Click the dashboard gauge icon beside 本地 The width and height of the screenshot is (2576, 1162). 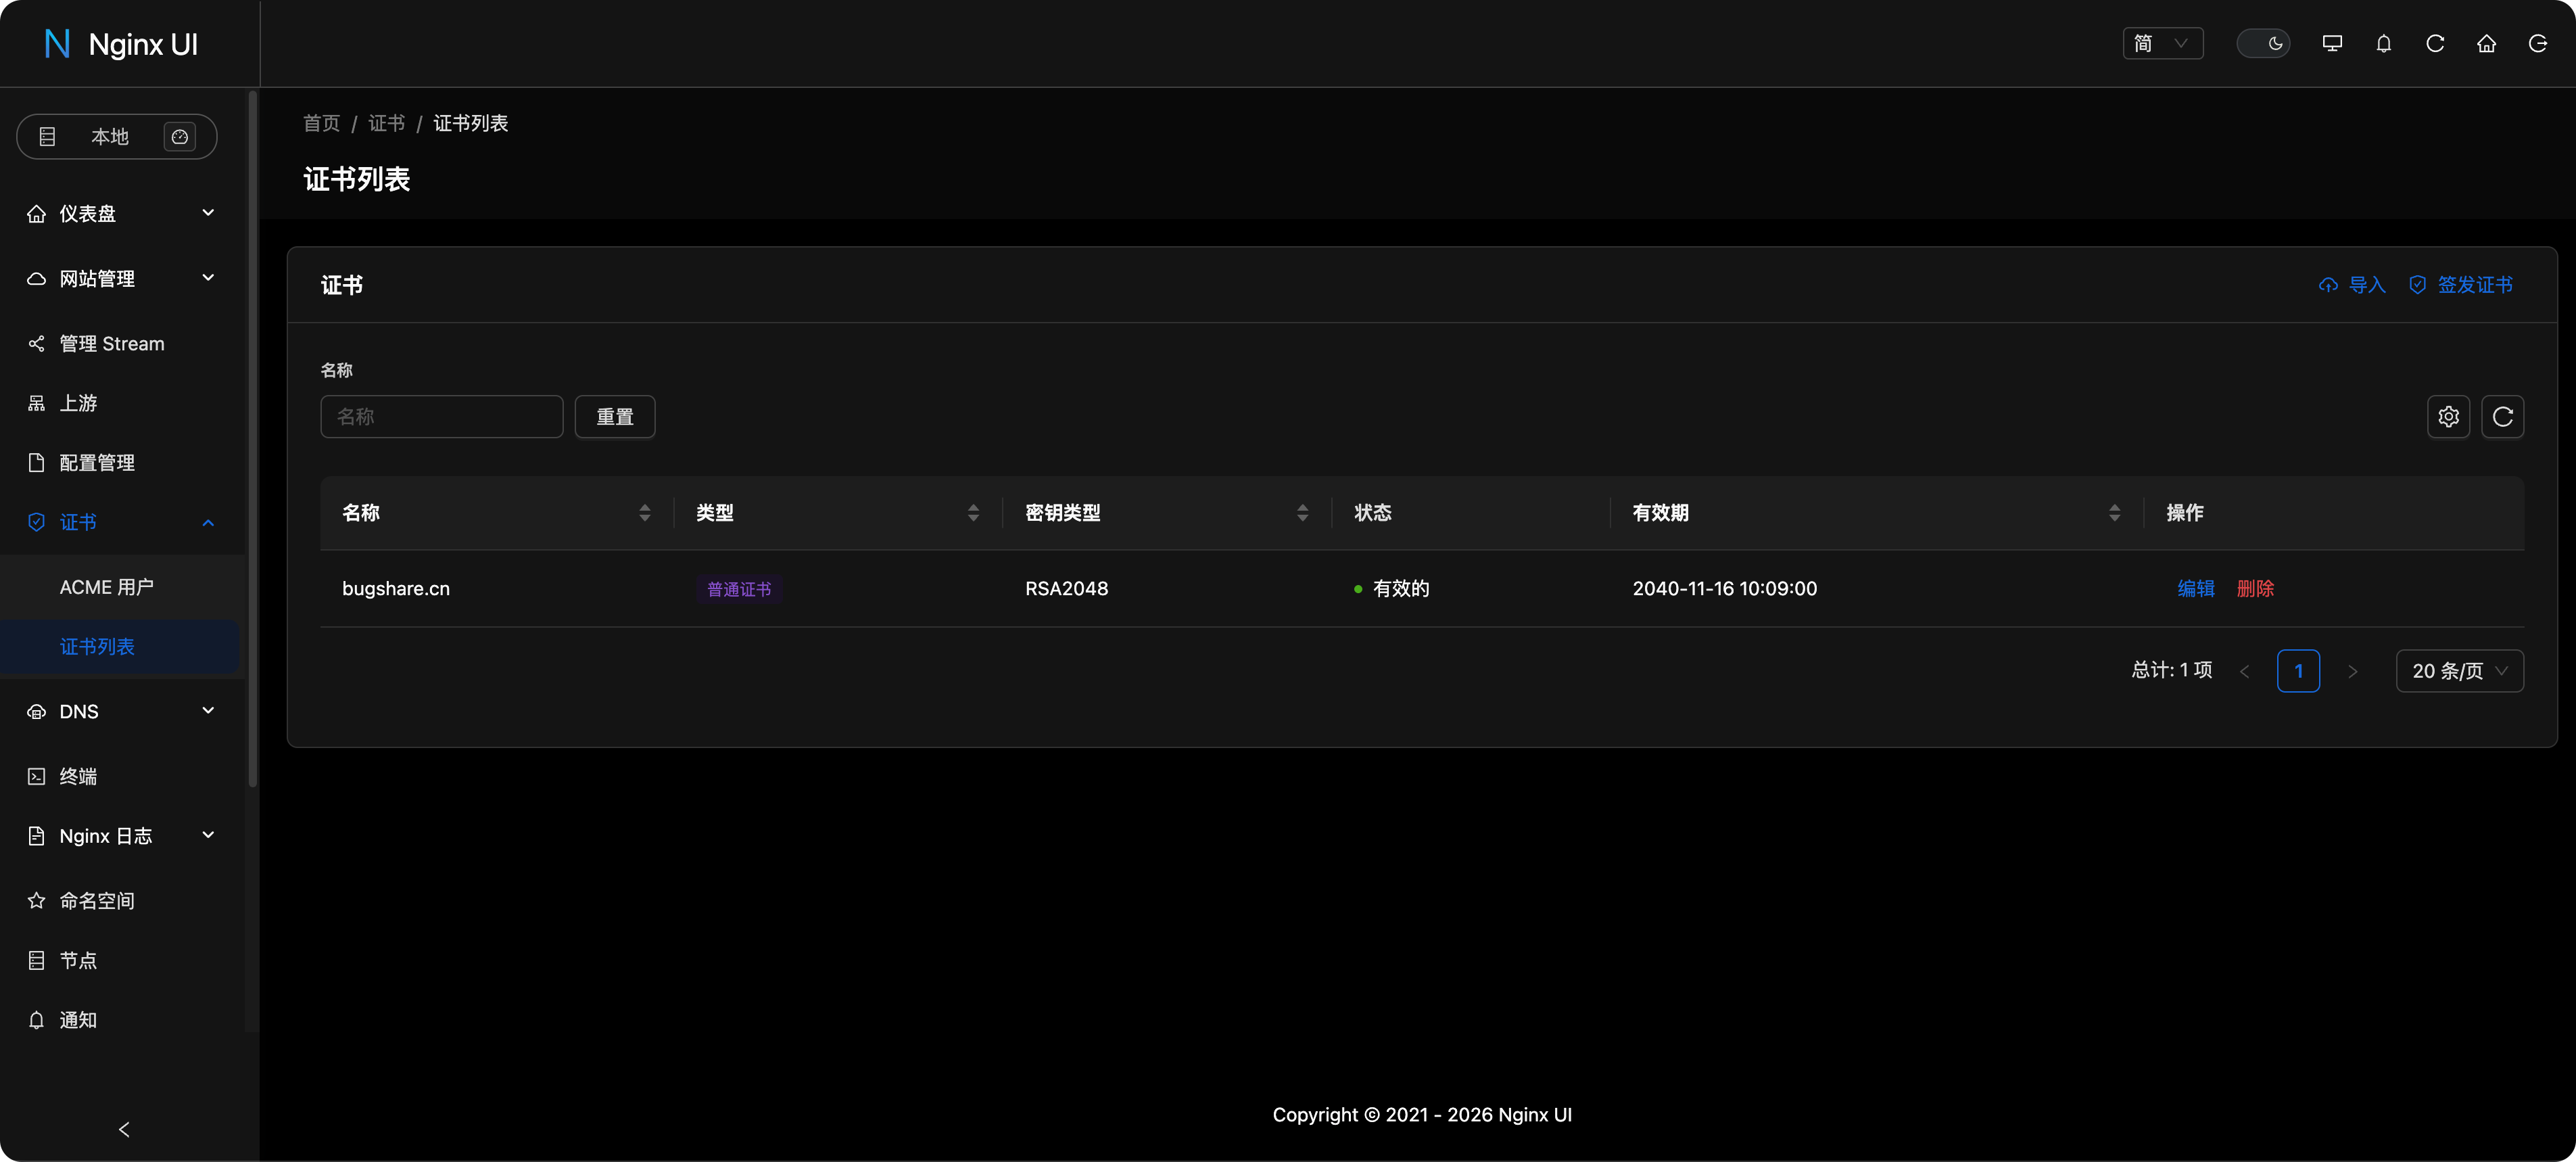180,137
